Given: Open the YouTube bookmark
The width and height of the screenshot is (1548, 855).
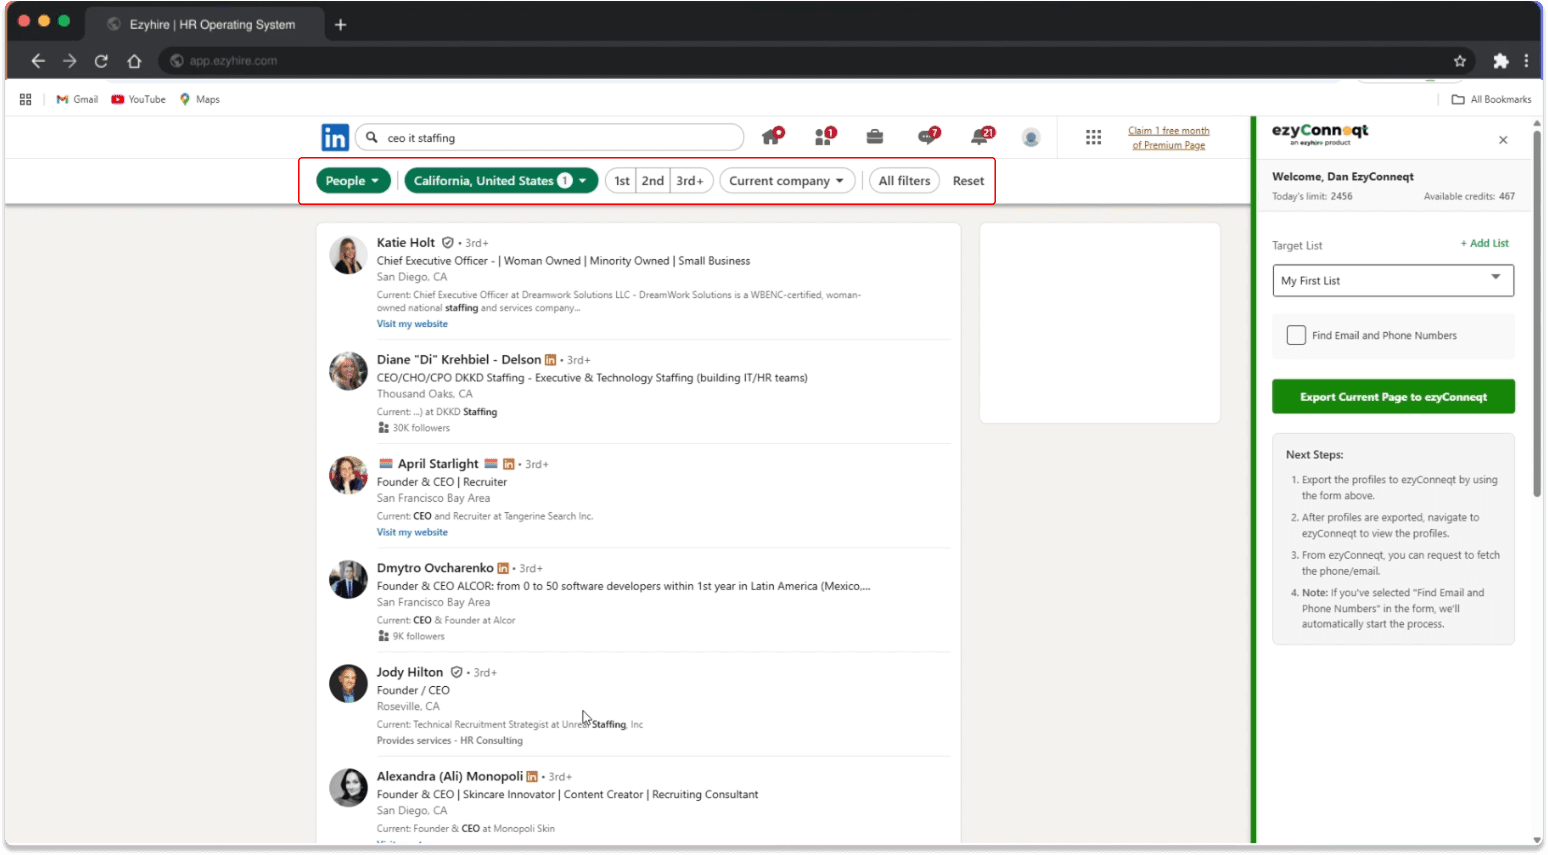Looking at the screenshot, I should pos(139,99).
